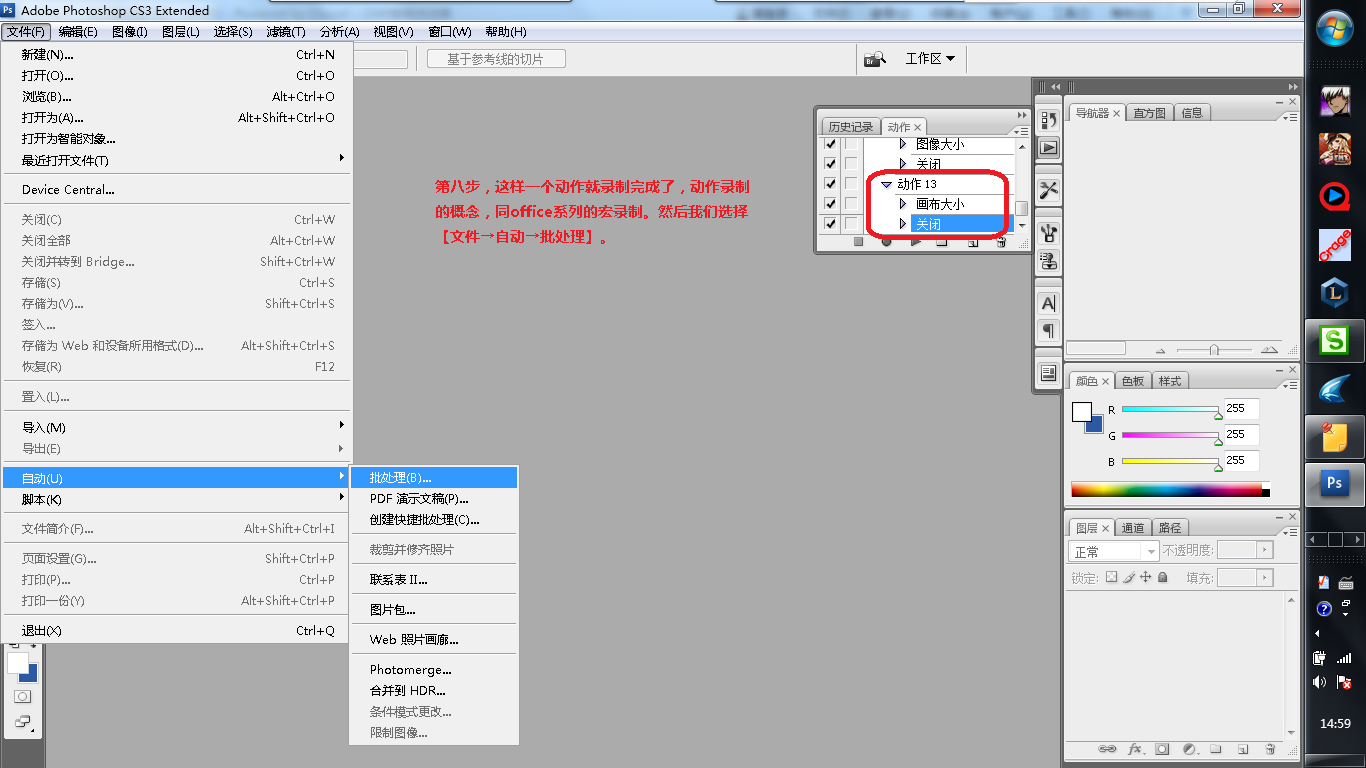Open the Actions panel options menu
This screenshot has width=1366, height=768.
click(x=1020, y=131)
